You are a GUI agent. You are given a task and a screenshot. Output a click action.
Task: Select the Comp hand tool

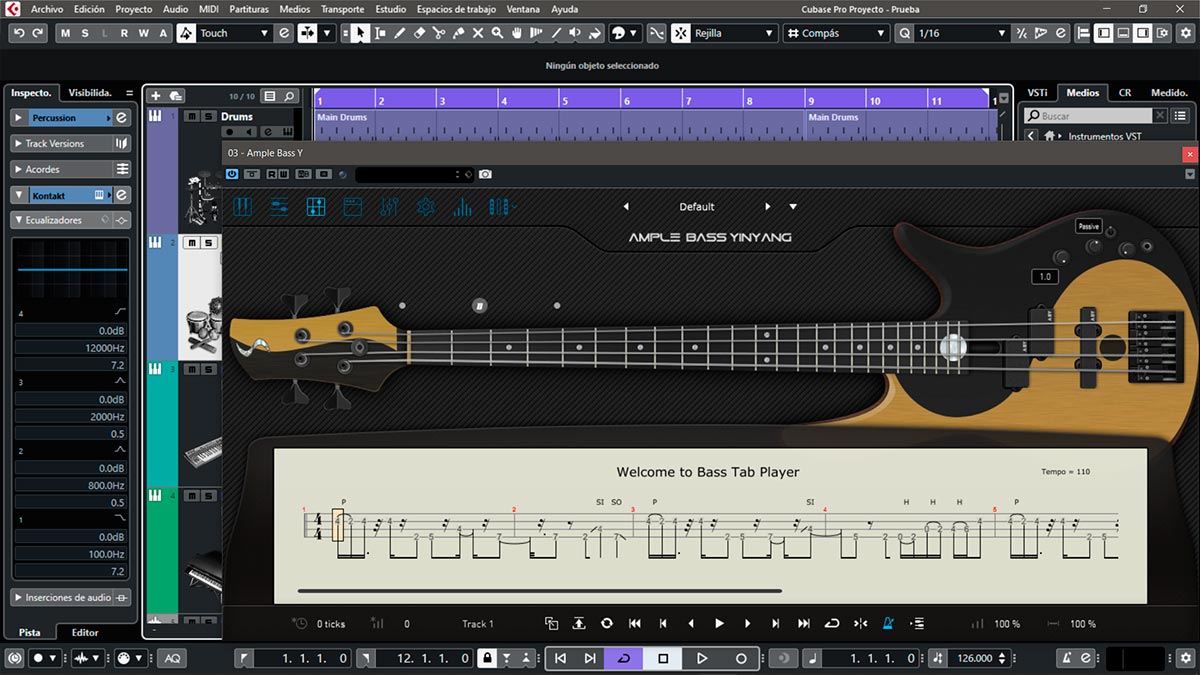point(517,33)
